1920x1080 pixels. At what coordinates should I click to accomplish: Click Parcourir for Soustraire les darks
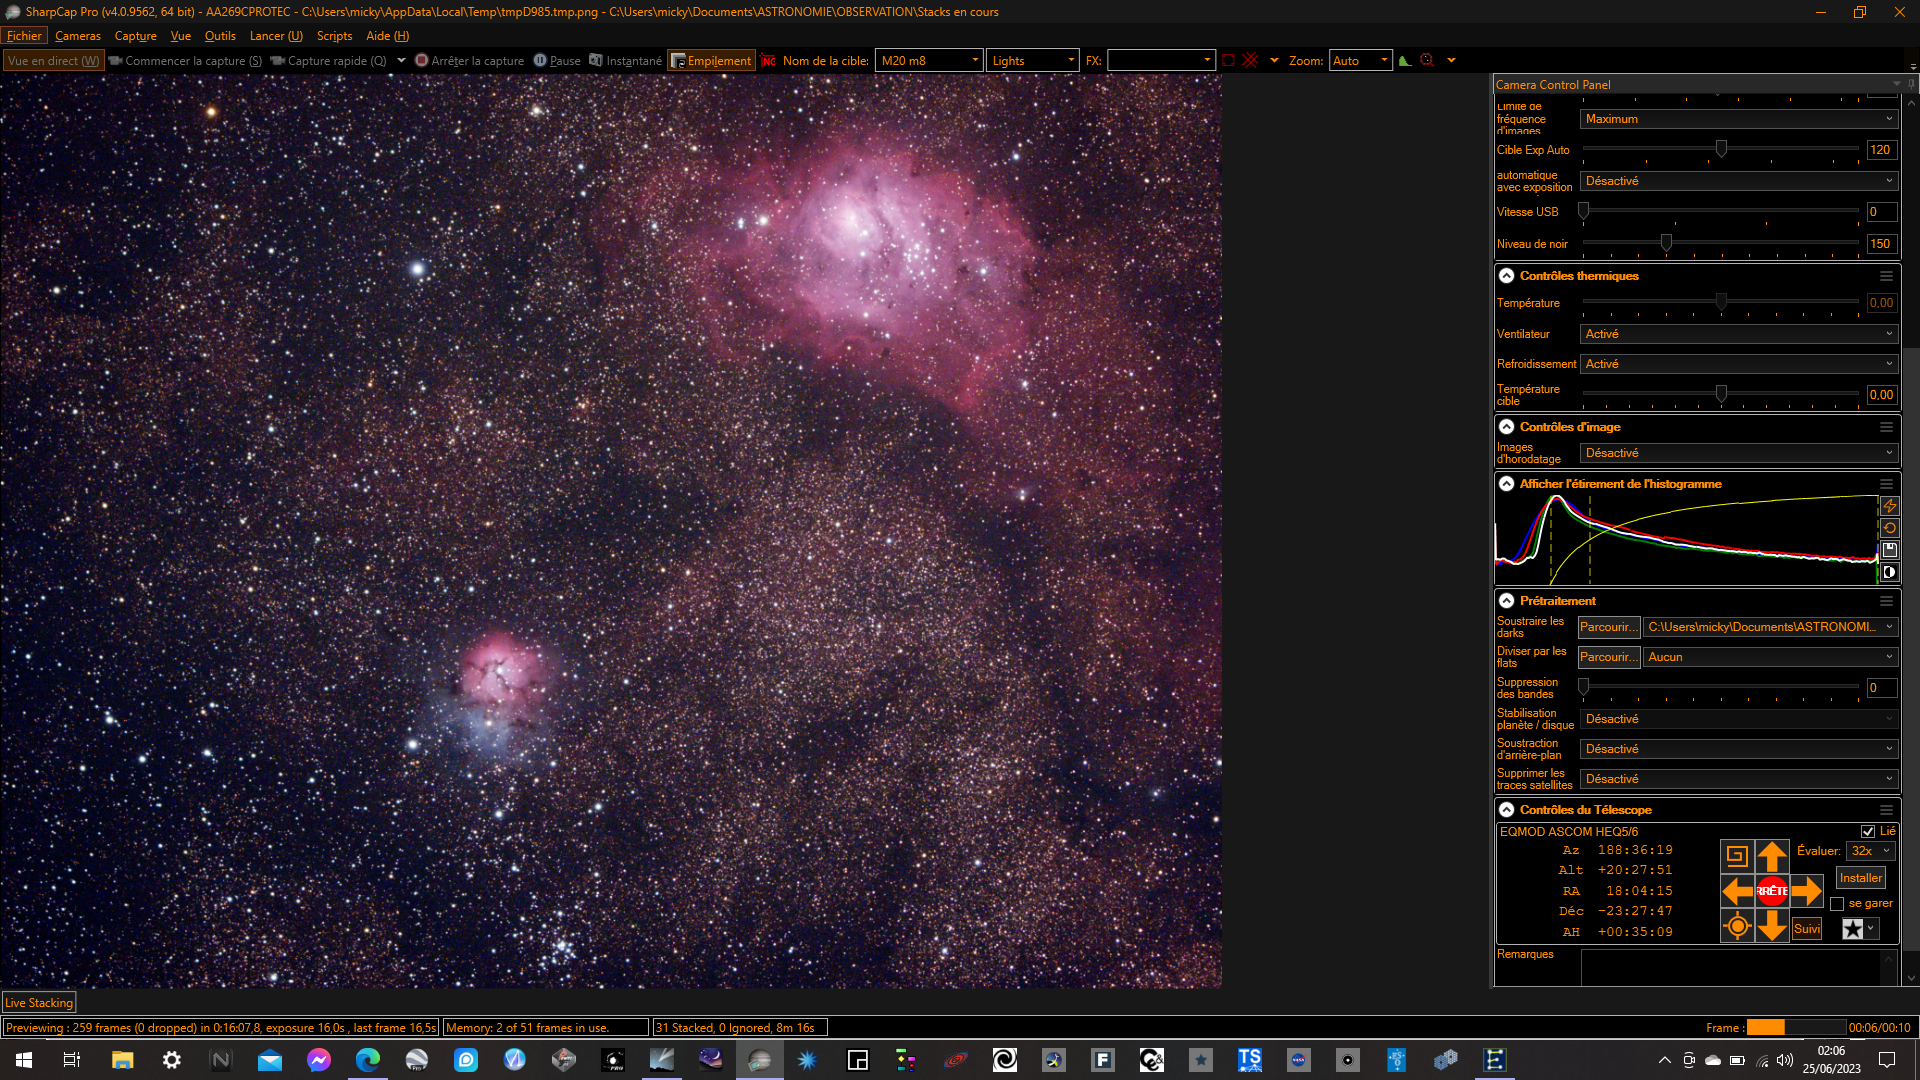pos(1608,627)
